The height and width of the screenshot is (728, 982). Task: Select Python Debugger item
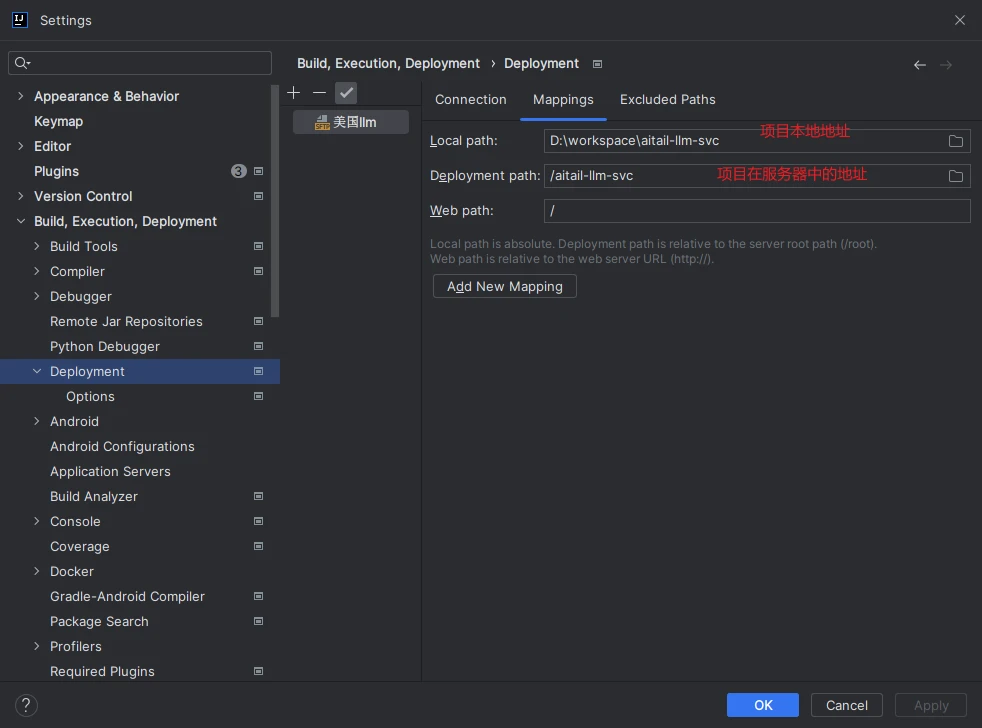[x=105, y=346]
